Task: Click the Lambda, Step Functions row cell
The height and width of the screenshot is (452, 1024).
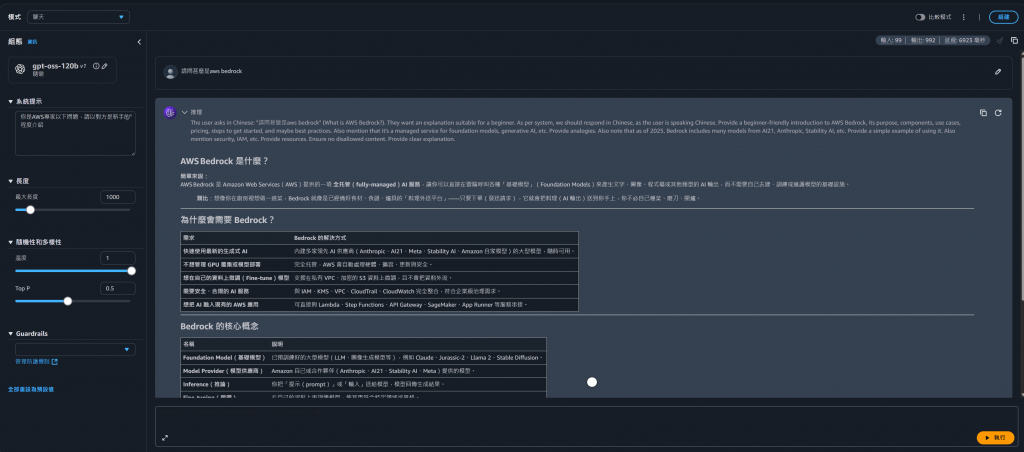Action: [x=434, y=304]
